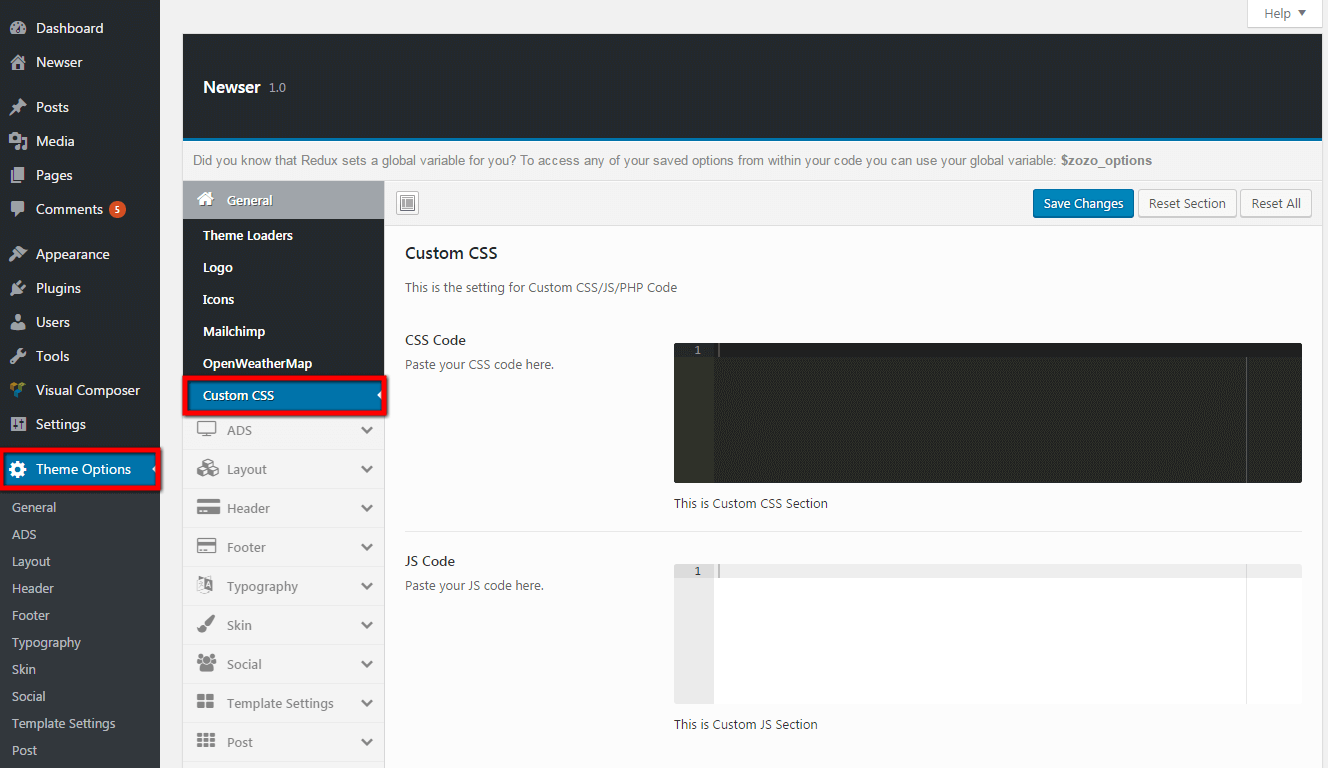
Task: Select the Skin paintbrush icon
Action: (x=206, y=625)
